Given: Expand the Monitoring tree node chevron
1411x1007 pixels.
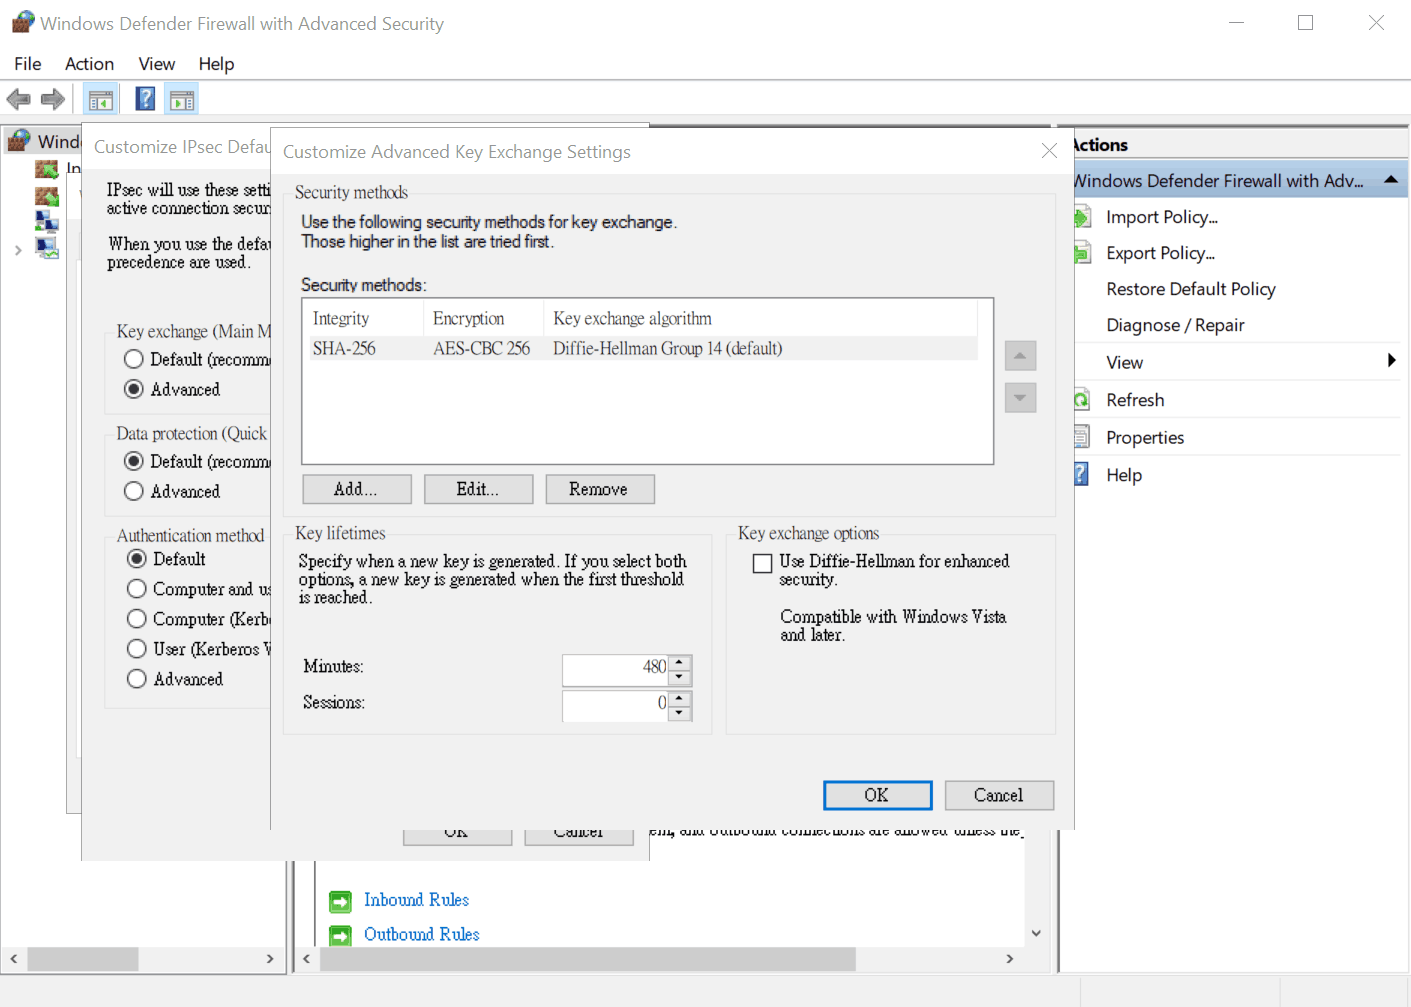Looking at the screenshot, I should 18,250.
